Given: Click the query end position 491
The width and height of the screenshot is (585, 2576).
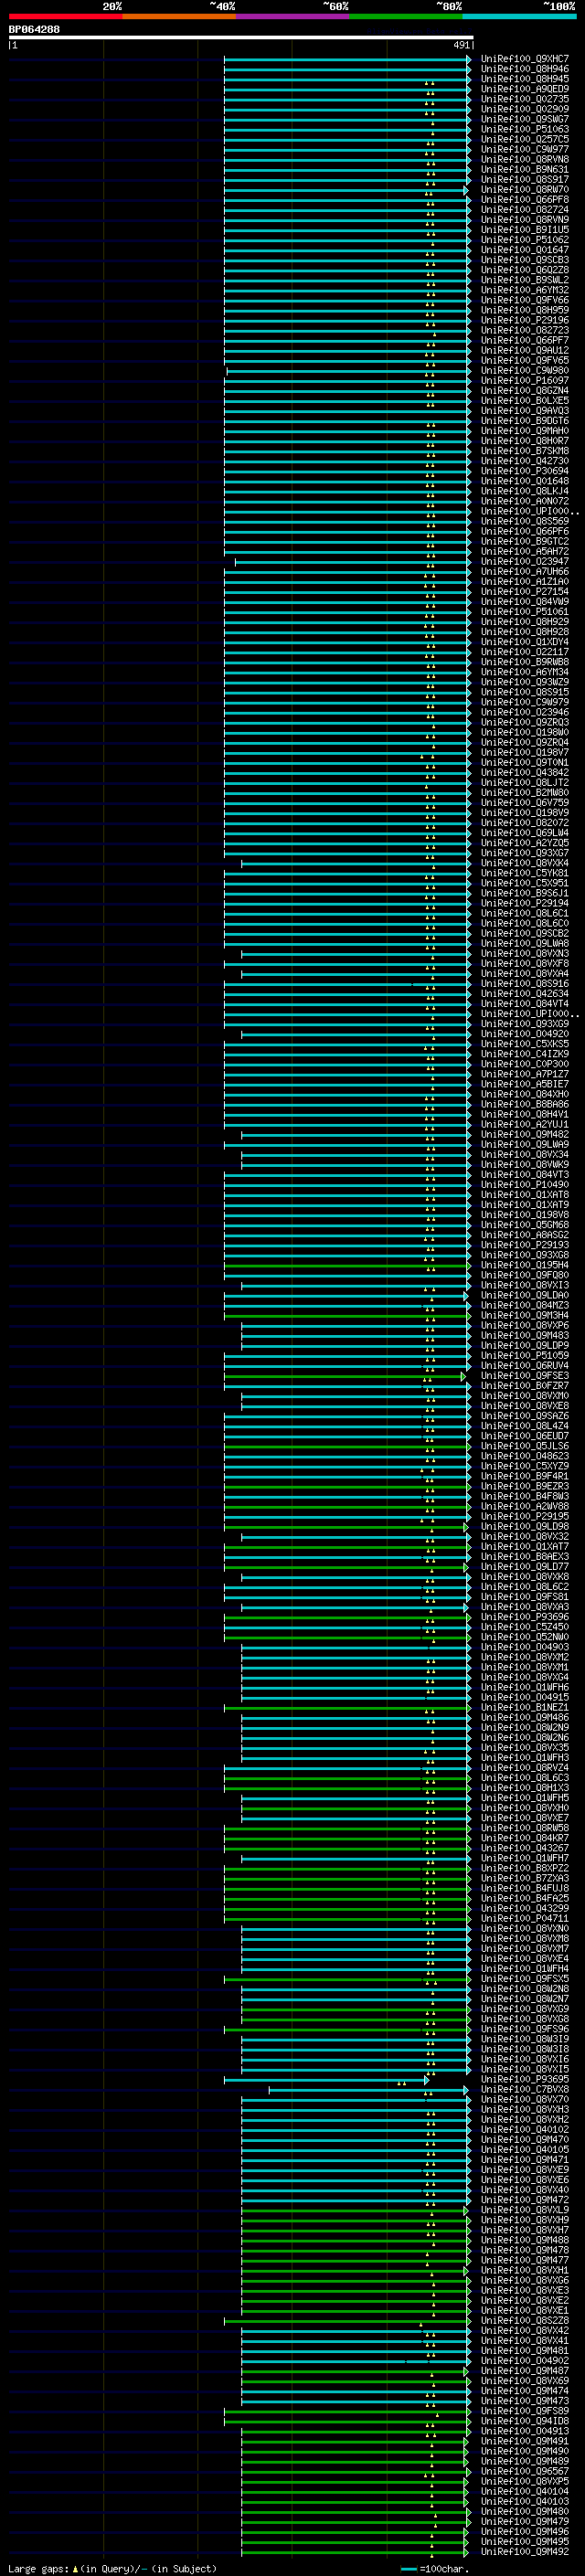Looking at the screenshot, I should [x=461, y=45].
